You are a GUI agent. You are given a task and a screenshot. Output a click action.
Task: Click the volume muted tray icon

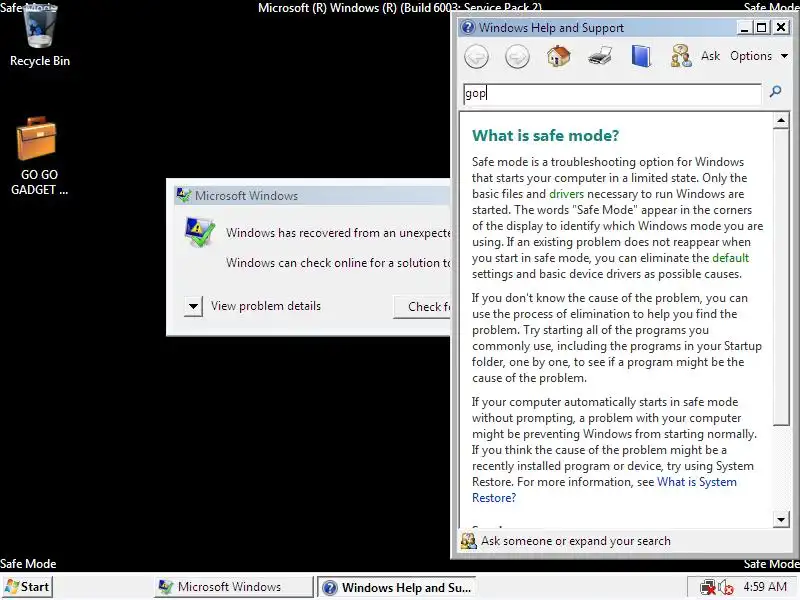[x=726, y=587]
